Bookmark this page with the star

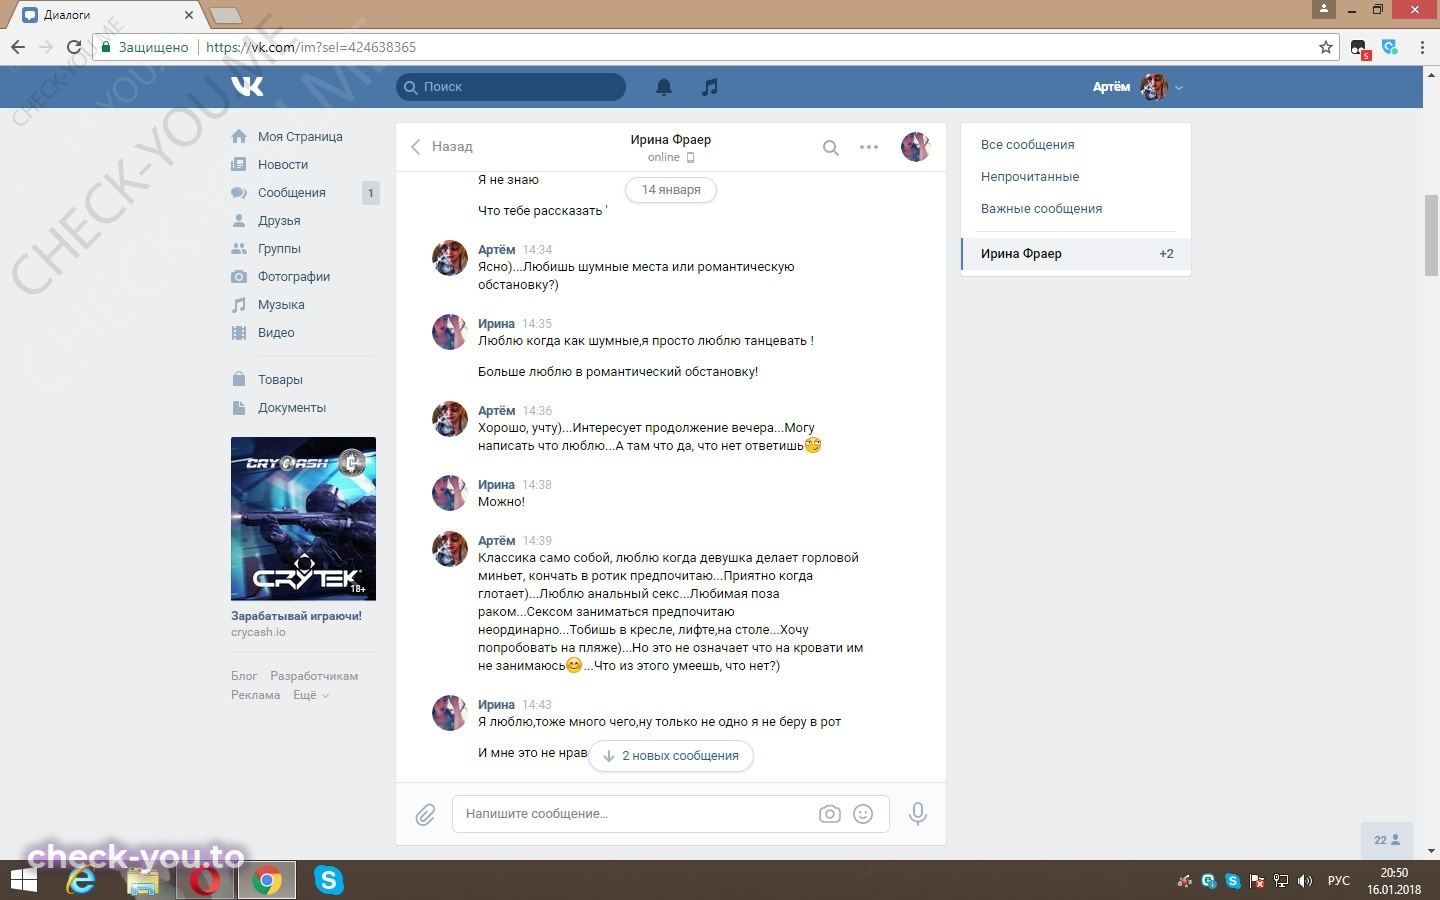[1326, 47]
